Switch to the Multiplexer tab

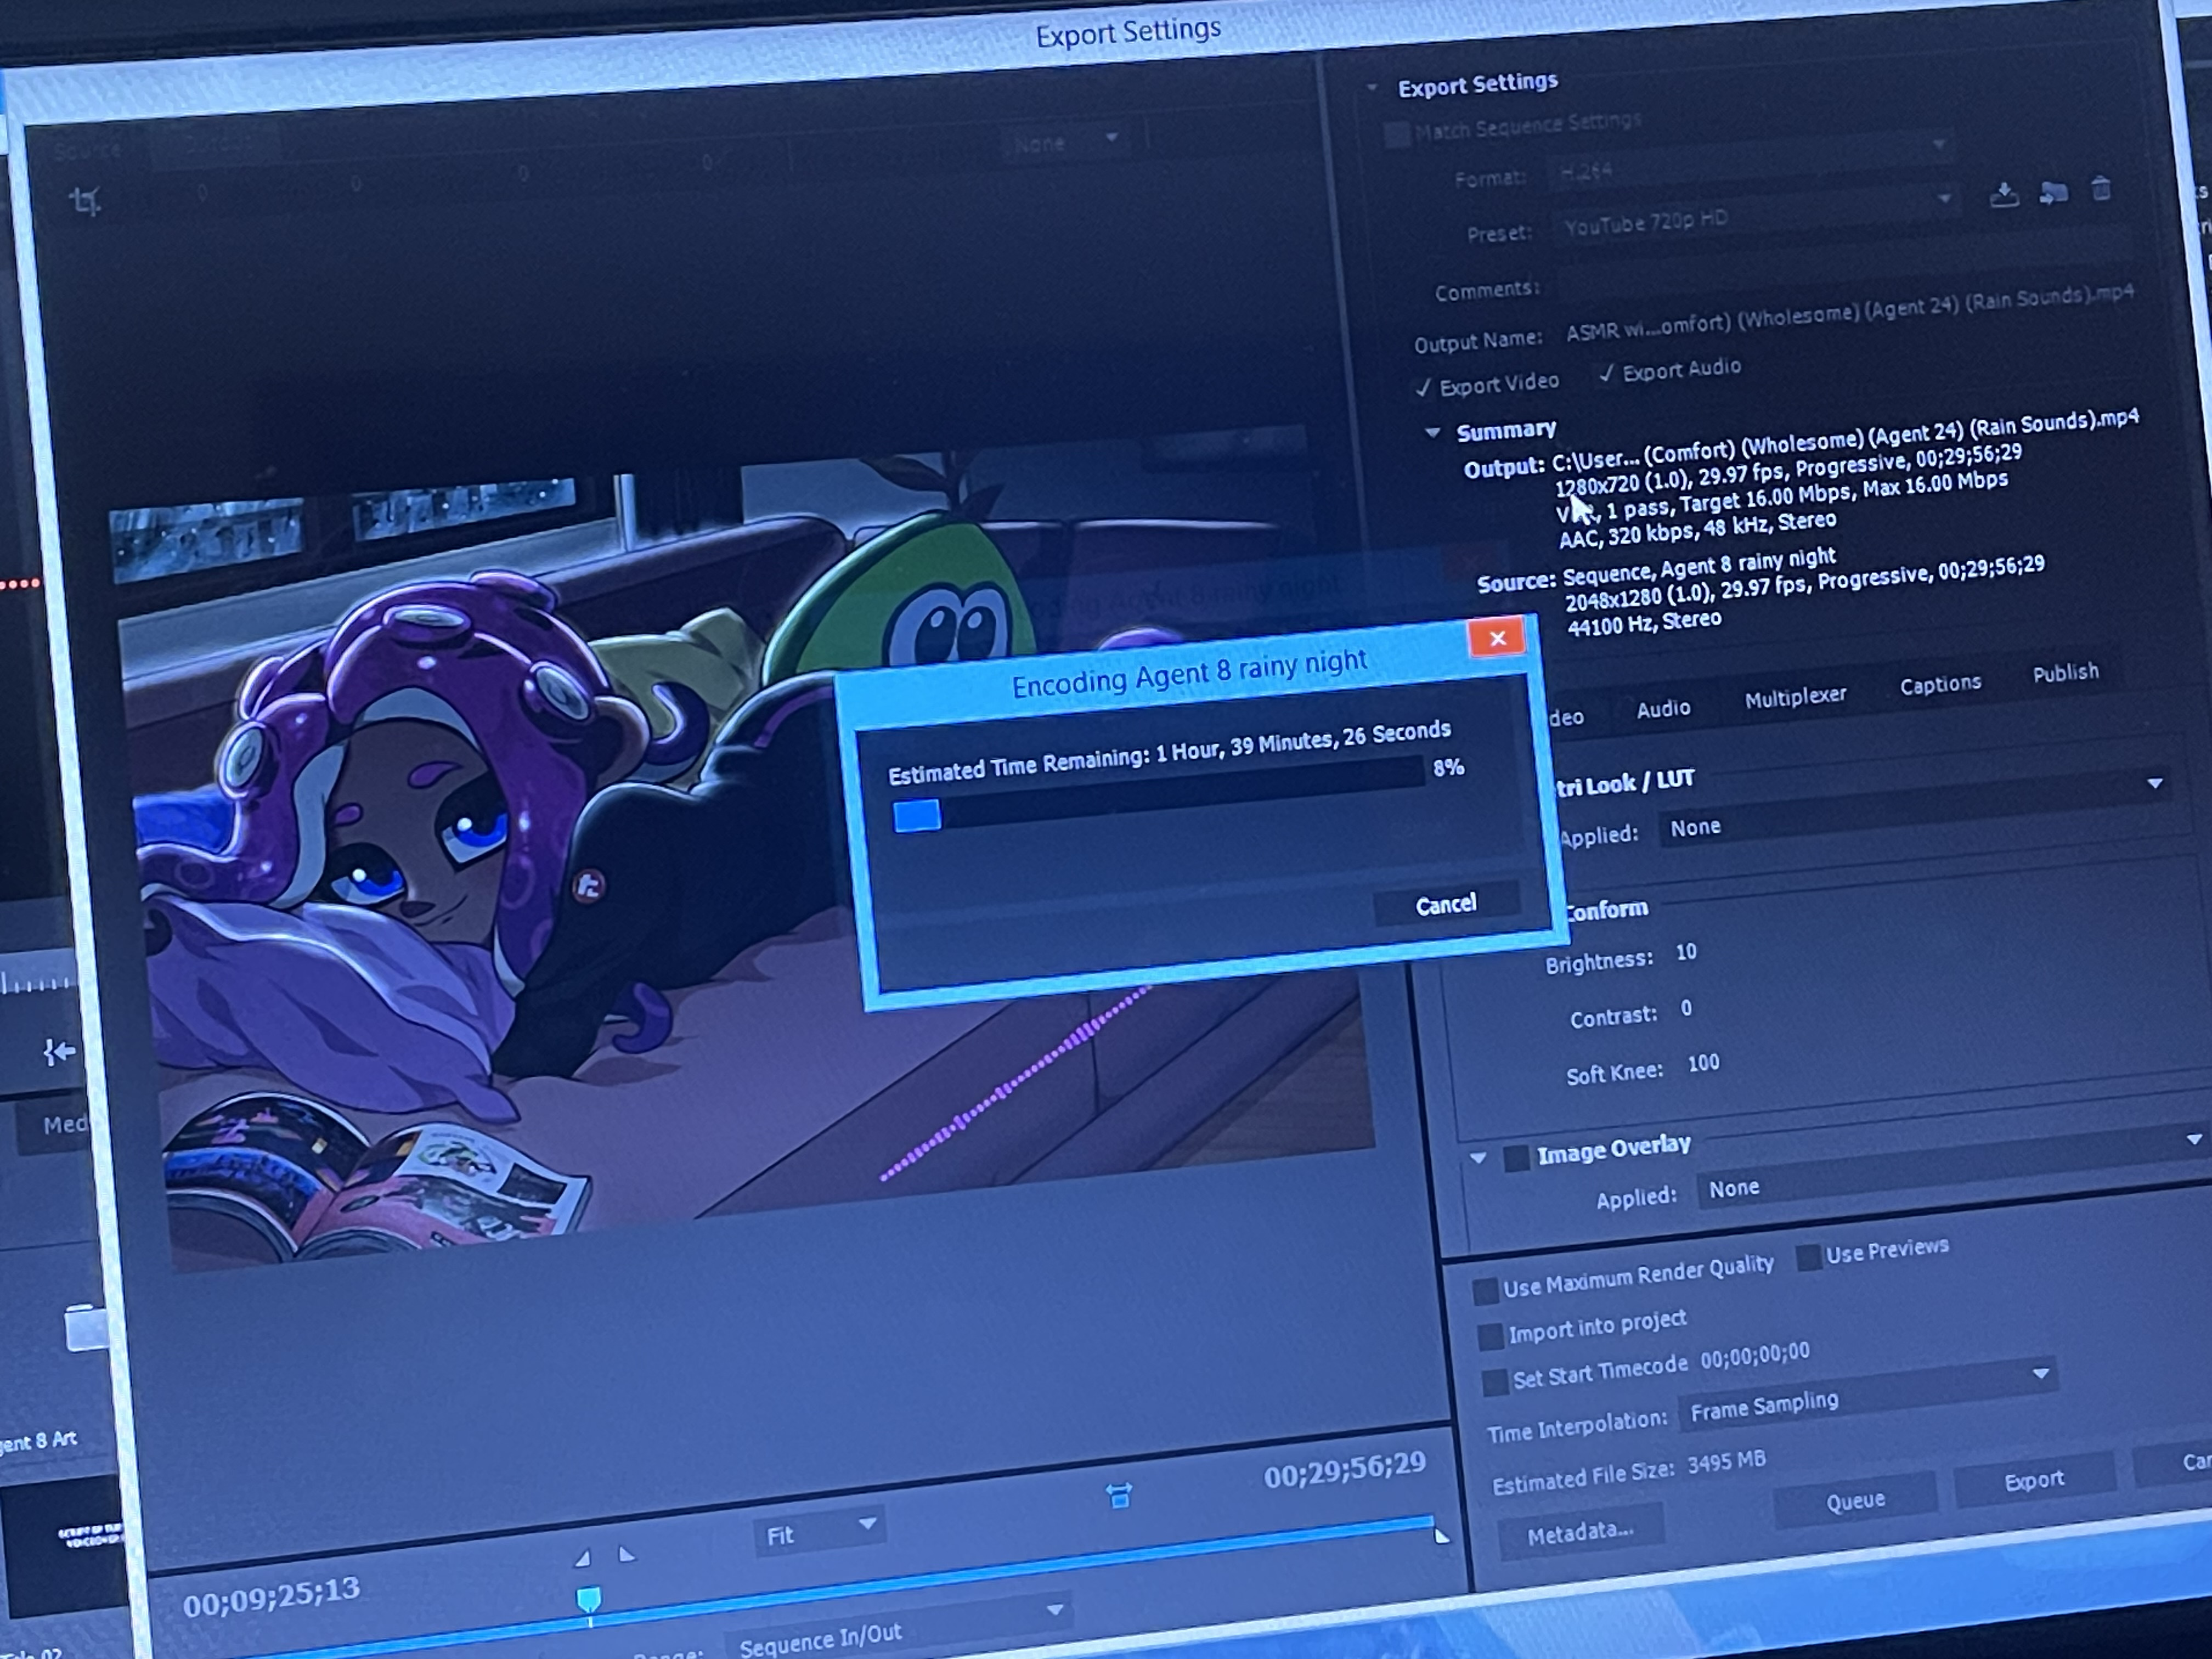tap(1795, 697)
